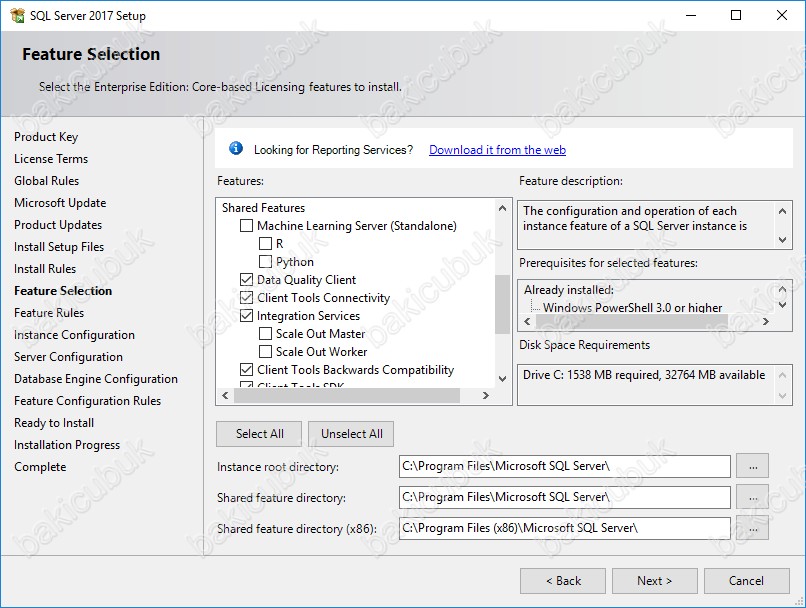Click the blue information icon beside Reporting Services
Viewport: 806px width, 608px height.
point(236,149)
